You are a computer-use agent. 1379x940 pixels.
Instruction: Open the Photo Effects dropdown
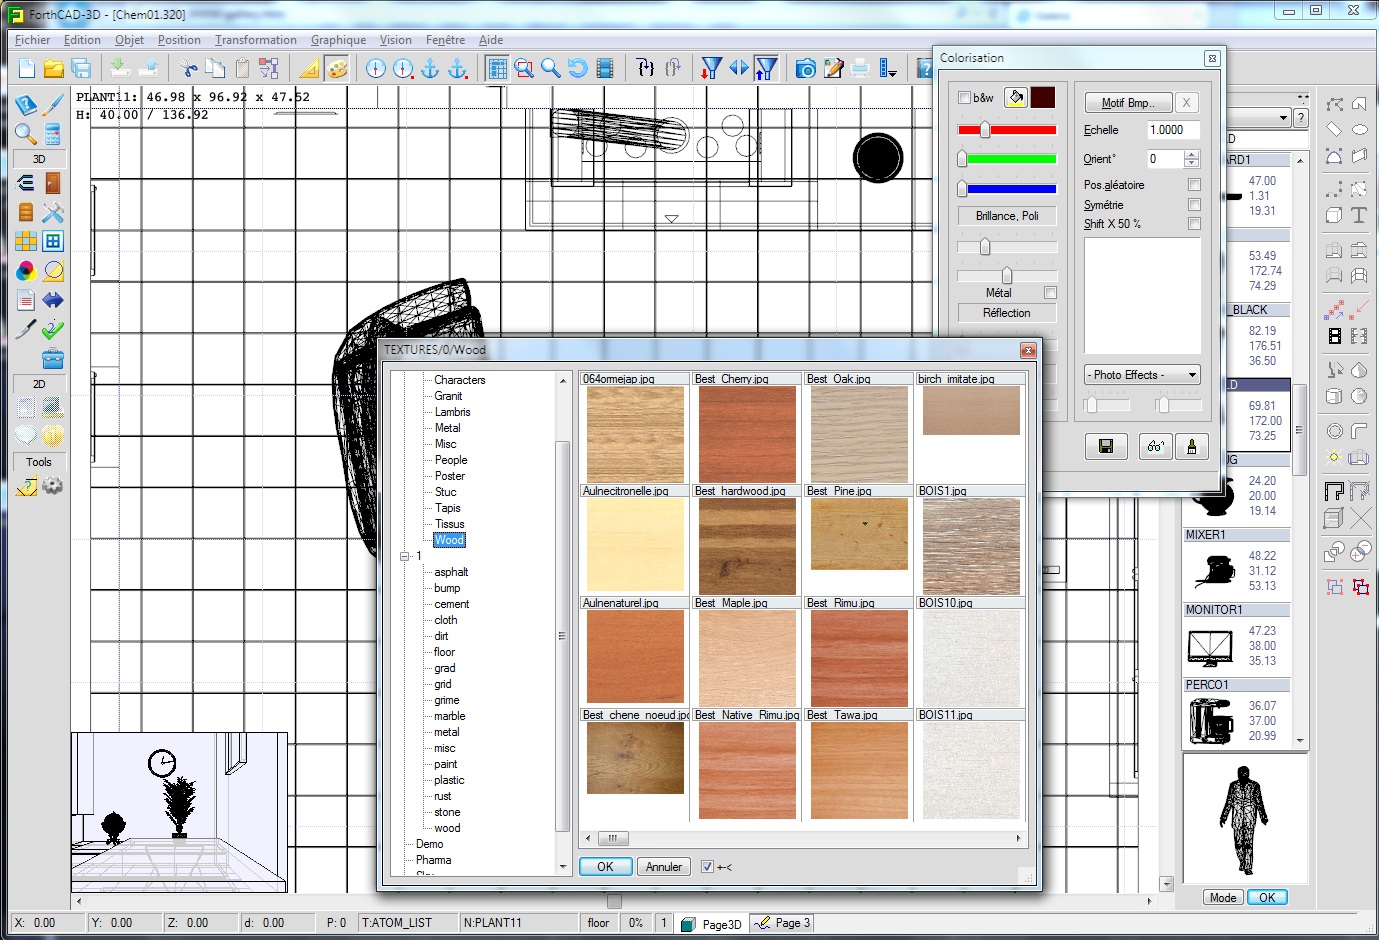[x=1142, y=375]
